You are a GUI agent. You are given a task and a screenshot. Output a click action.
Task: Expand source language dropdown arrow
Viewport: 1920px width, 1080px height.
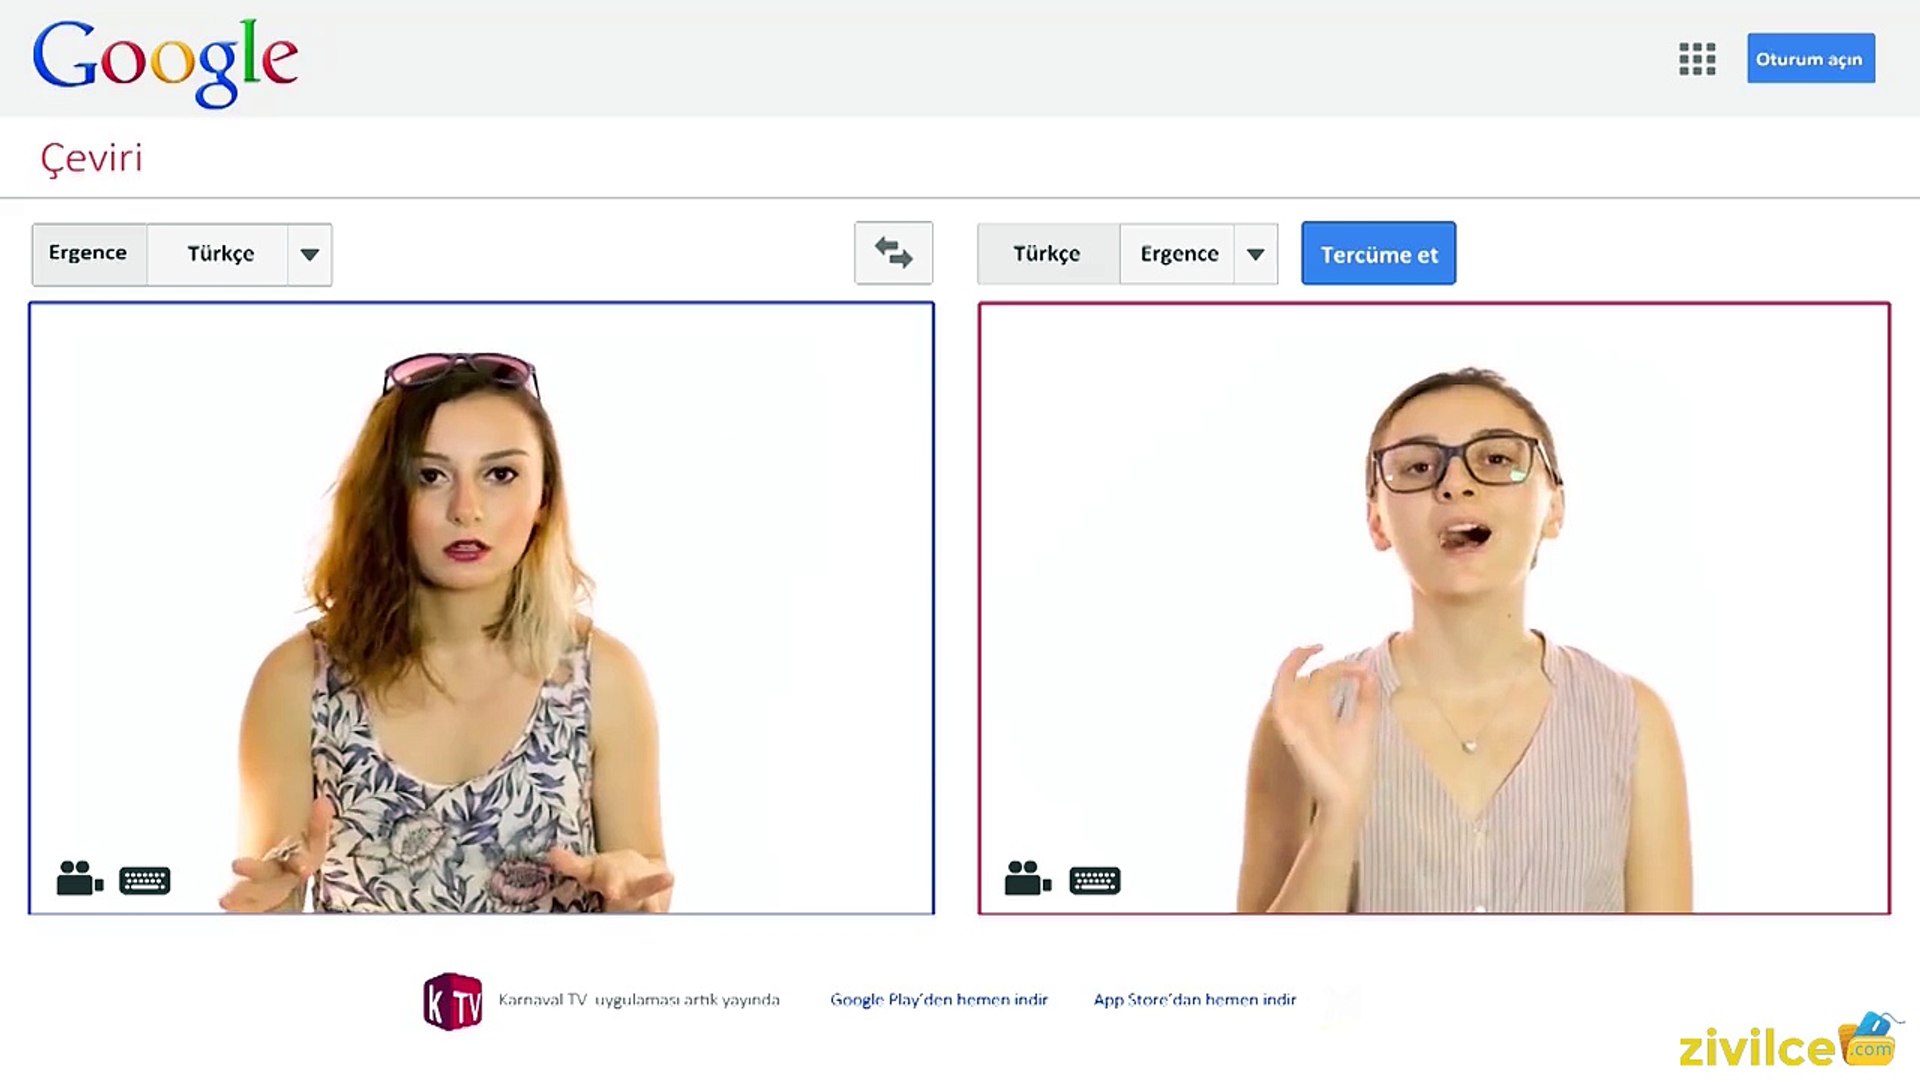click(310, 254)
